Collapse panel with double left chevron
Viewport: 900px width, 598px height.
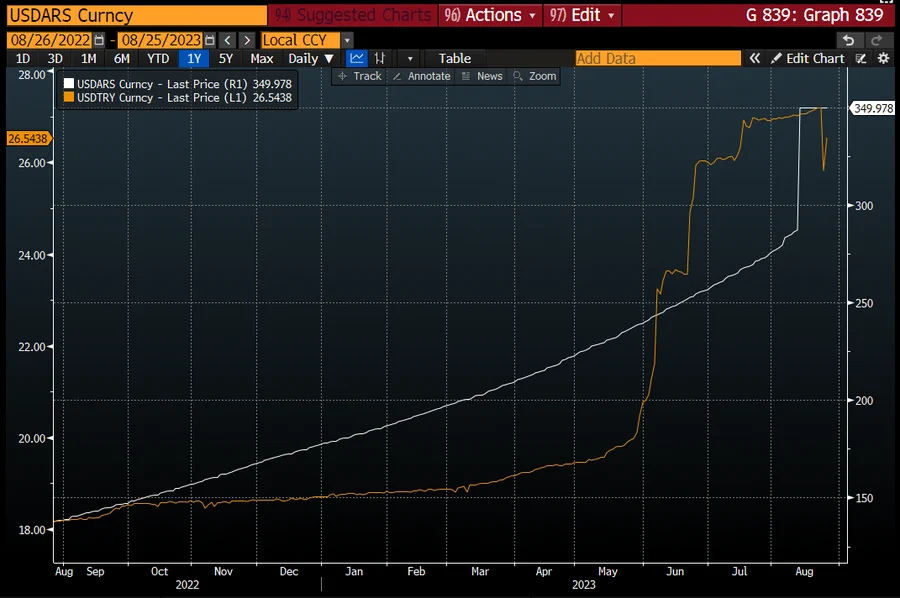tap(755, 59)
